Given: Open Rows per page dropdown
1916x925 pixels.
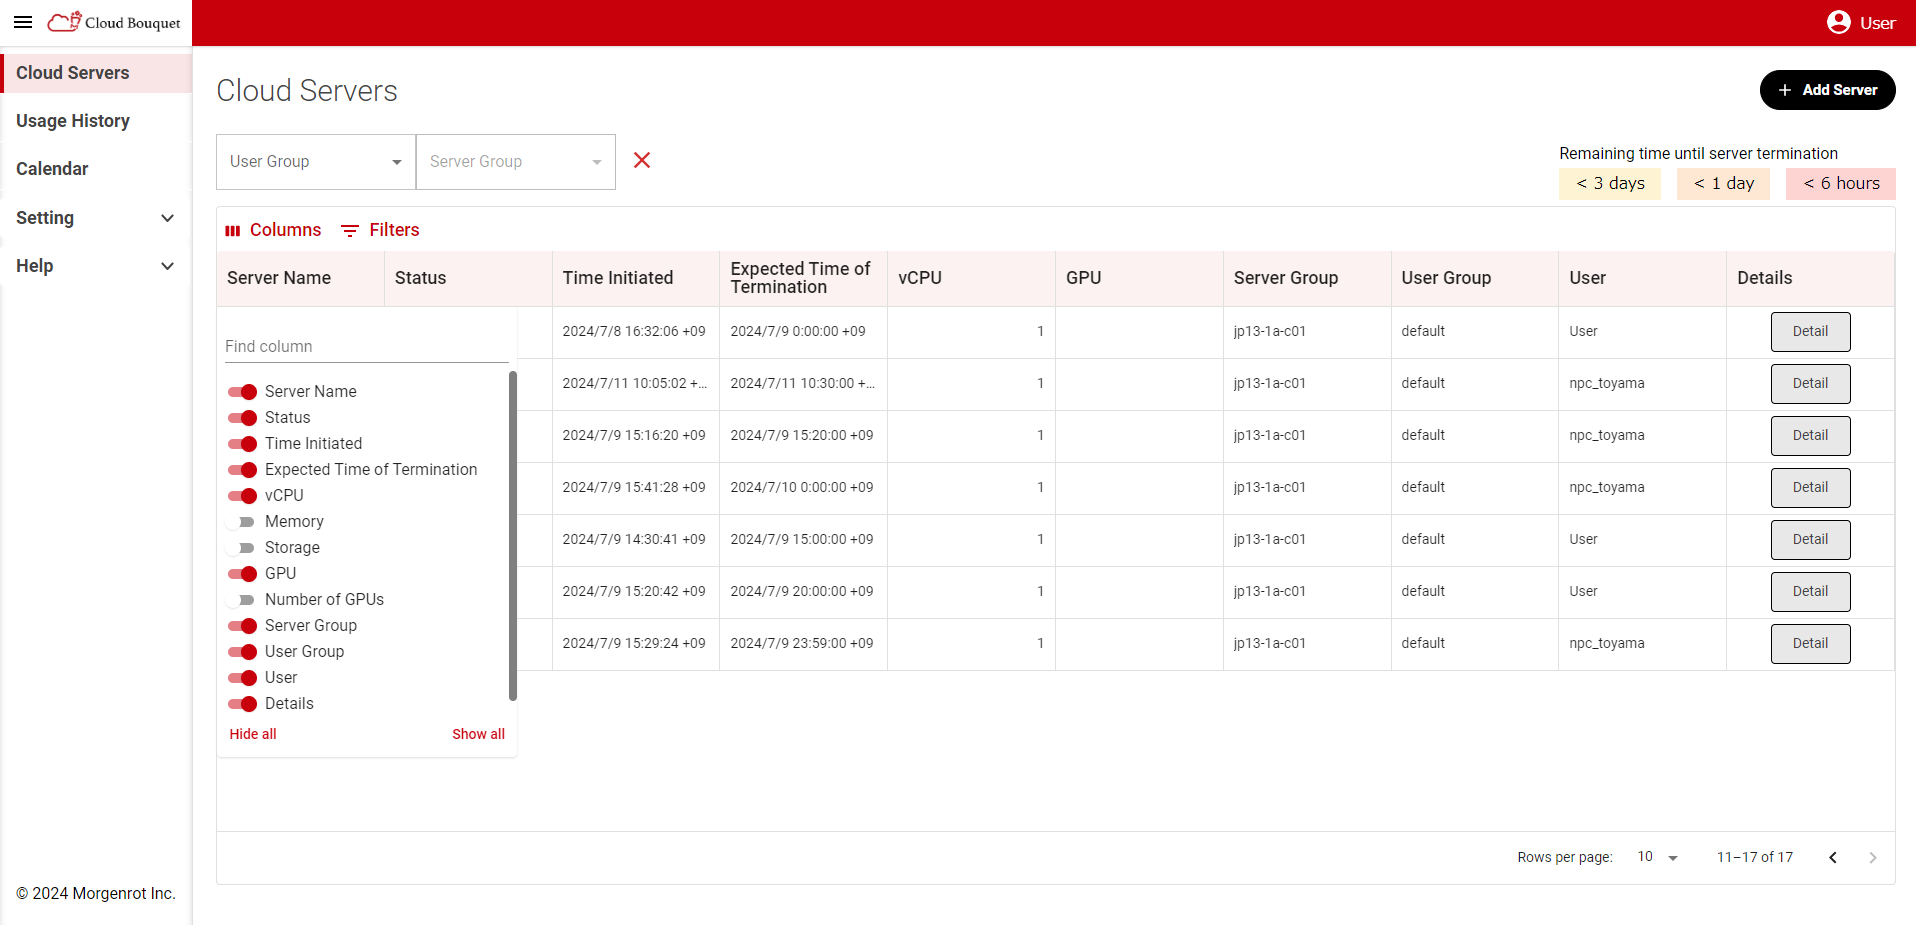Looking at the screenshot, I should click(1657, 857).
